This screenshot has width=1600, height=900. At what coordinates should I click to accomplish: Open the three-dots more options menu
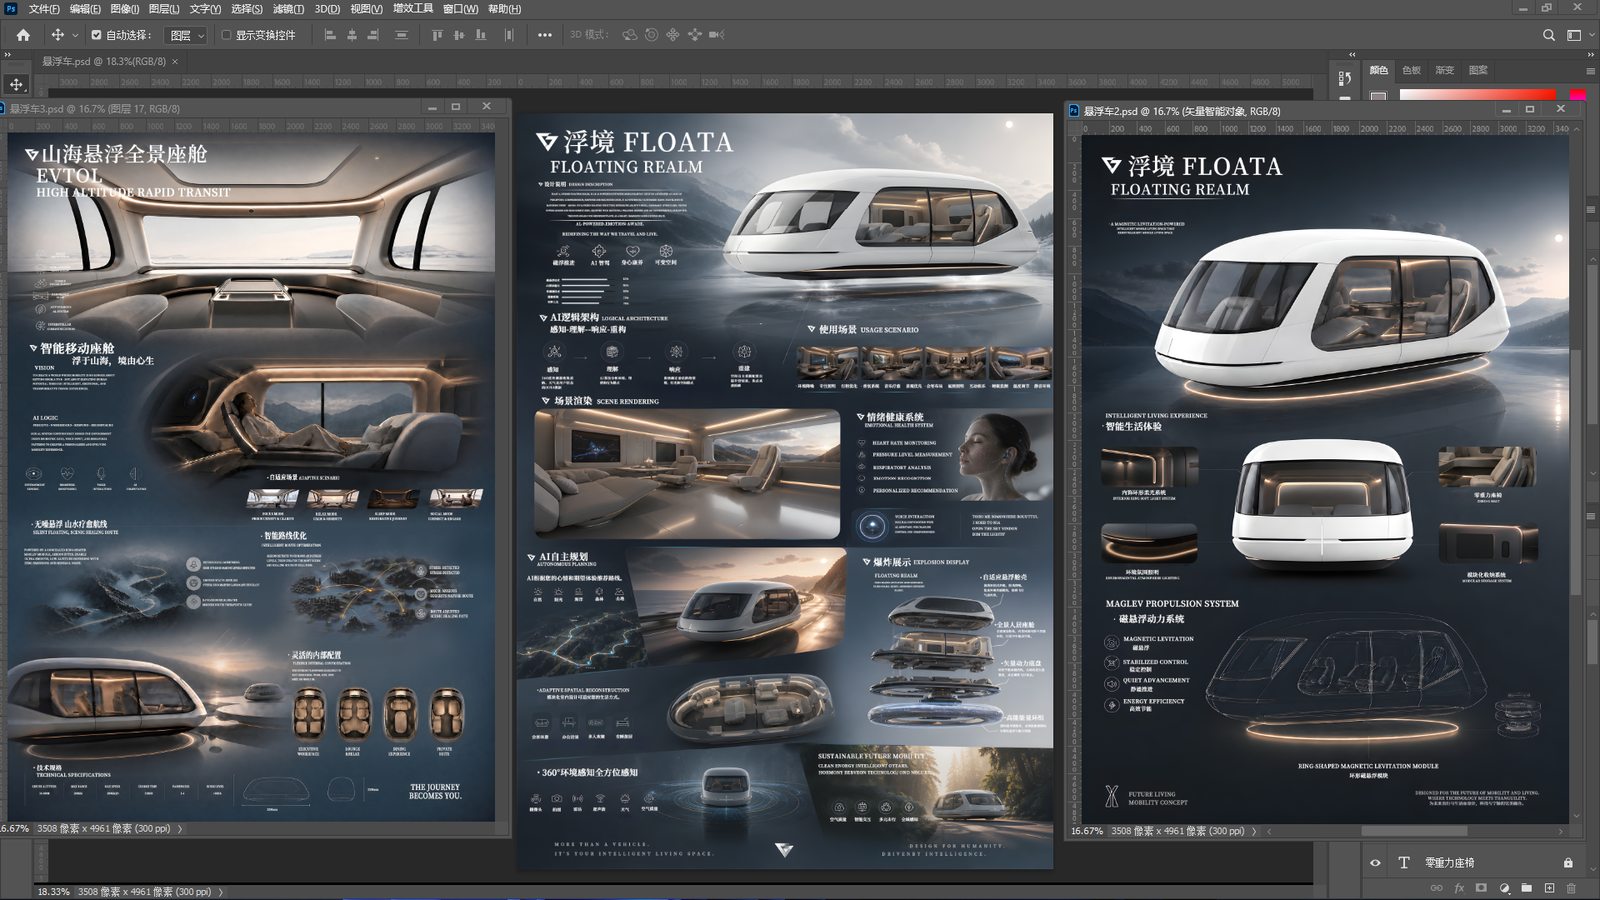544,35
